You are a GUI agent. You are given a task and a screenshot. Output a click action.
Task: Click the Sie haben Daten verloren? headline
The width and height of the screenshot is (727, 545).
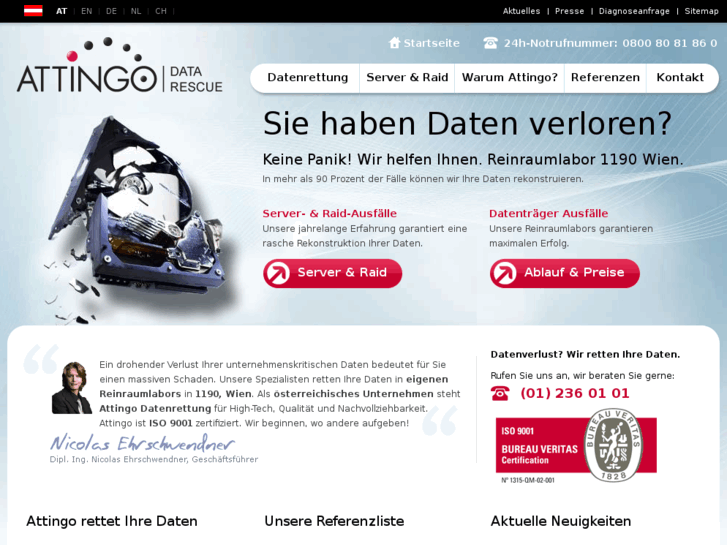tap(467, 124)
